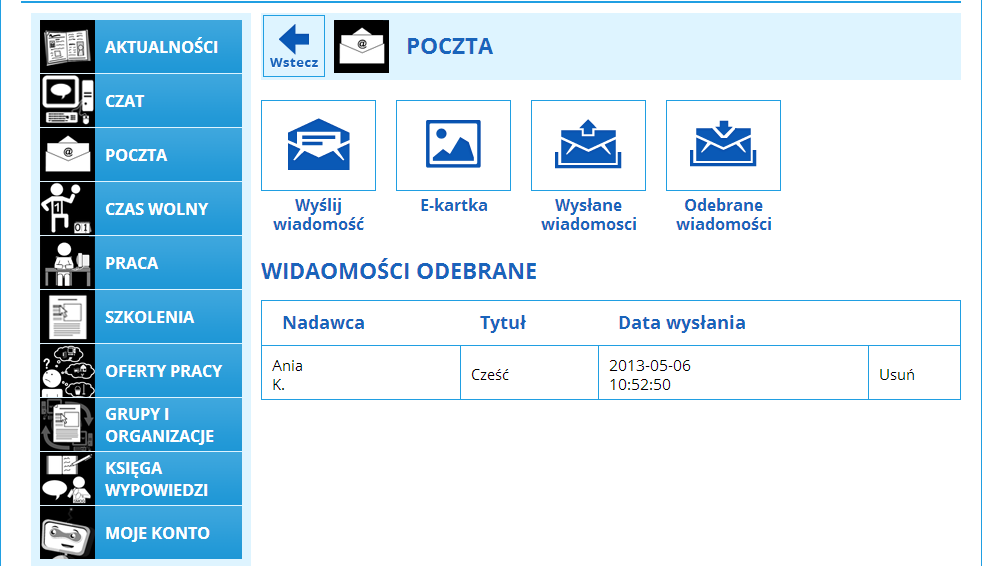Click the E-kartka text link
Screen dimensions: 982x566
tap(453, 205)
